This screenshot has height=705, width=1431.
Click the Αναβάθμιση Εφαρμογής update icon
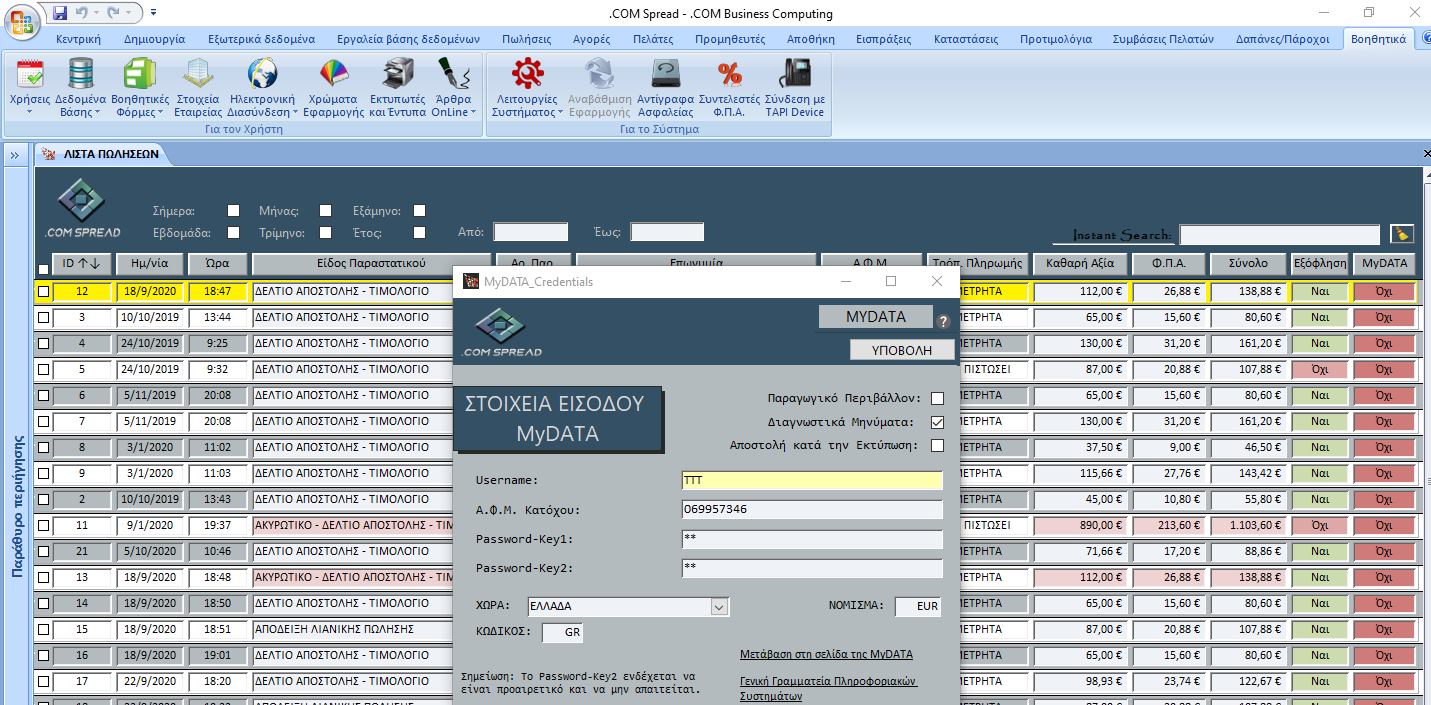599,73
